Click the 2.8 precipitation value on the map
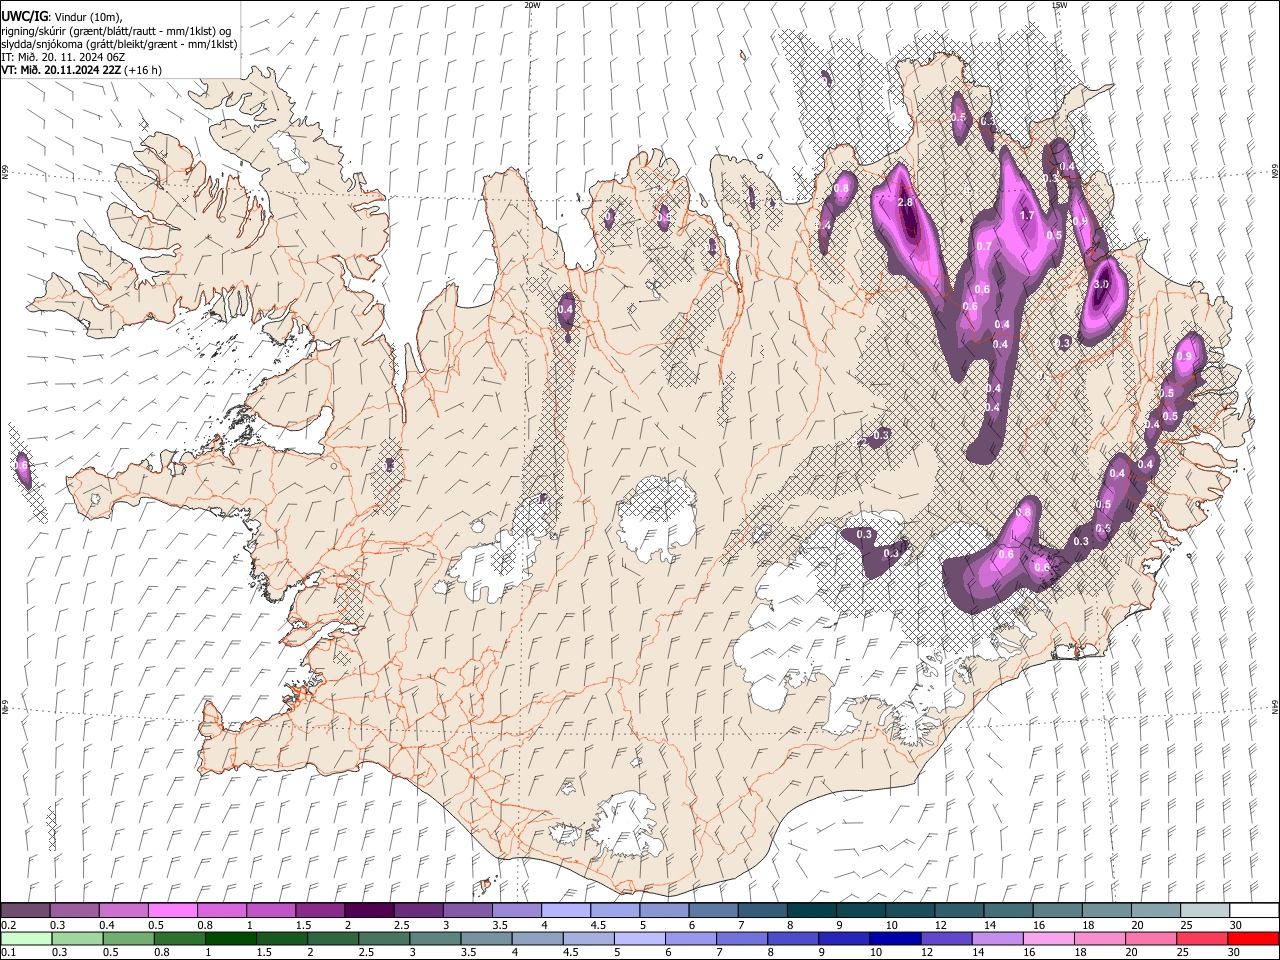The width and height of the screenshot is (1280, 960). [x=906, y=202]
